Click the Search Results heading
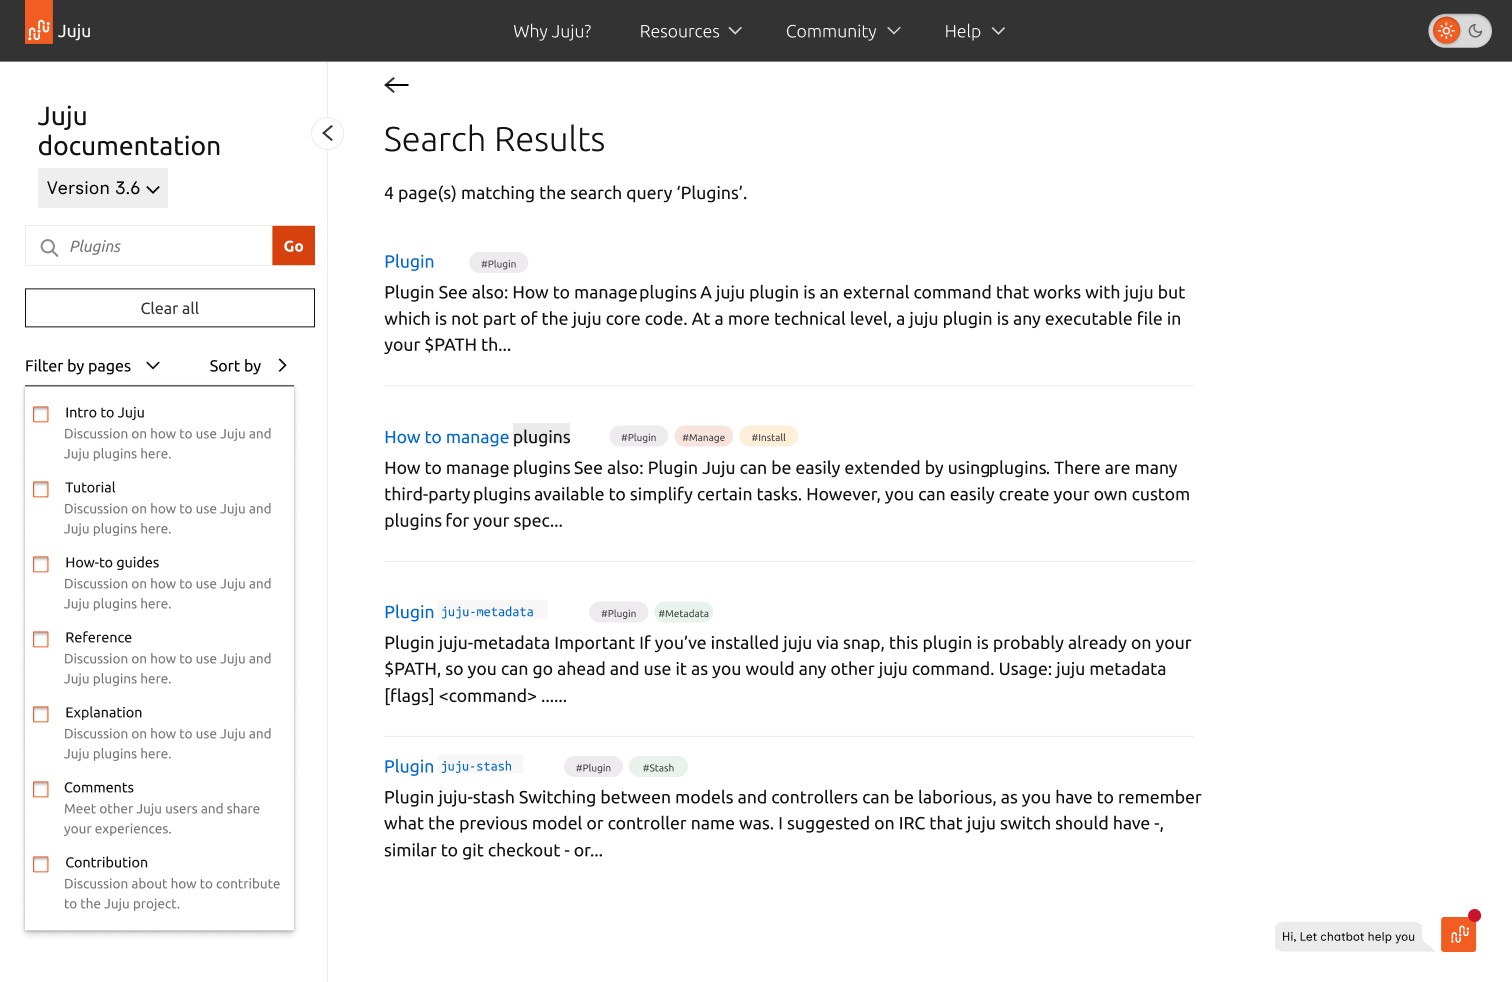This screenshot has height=982, width=1512. (494, 139)
